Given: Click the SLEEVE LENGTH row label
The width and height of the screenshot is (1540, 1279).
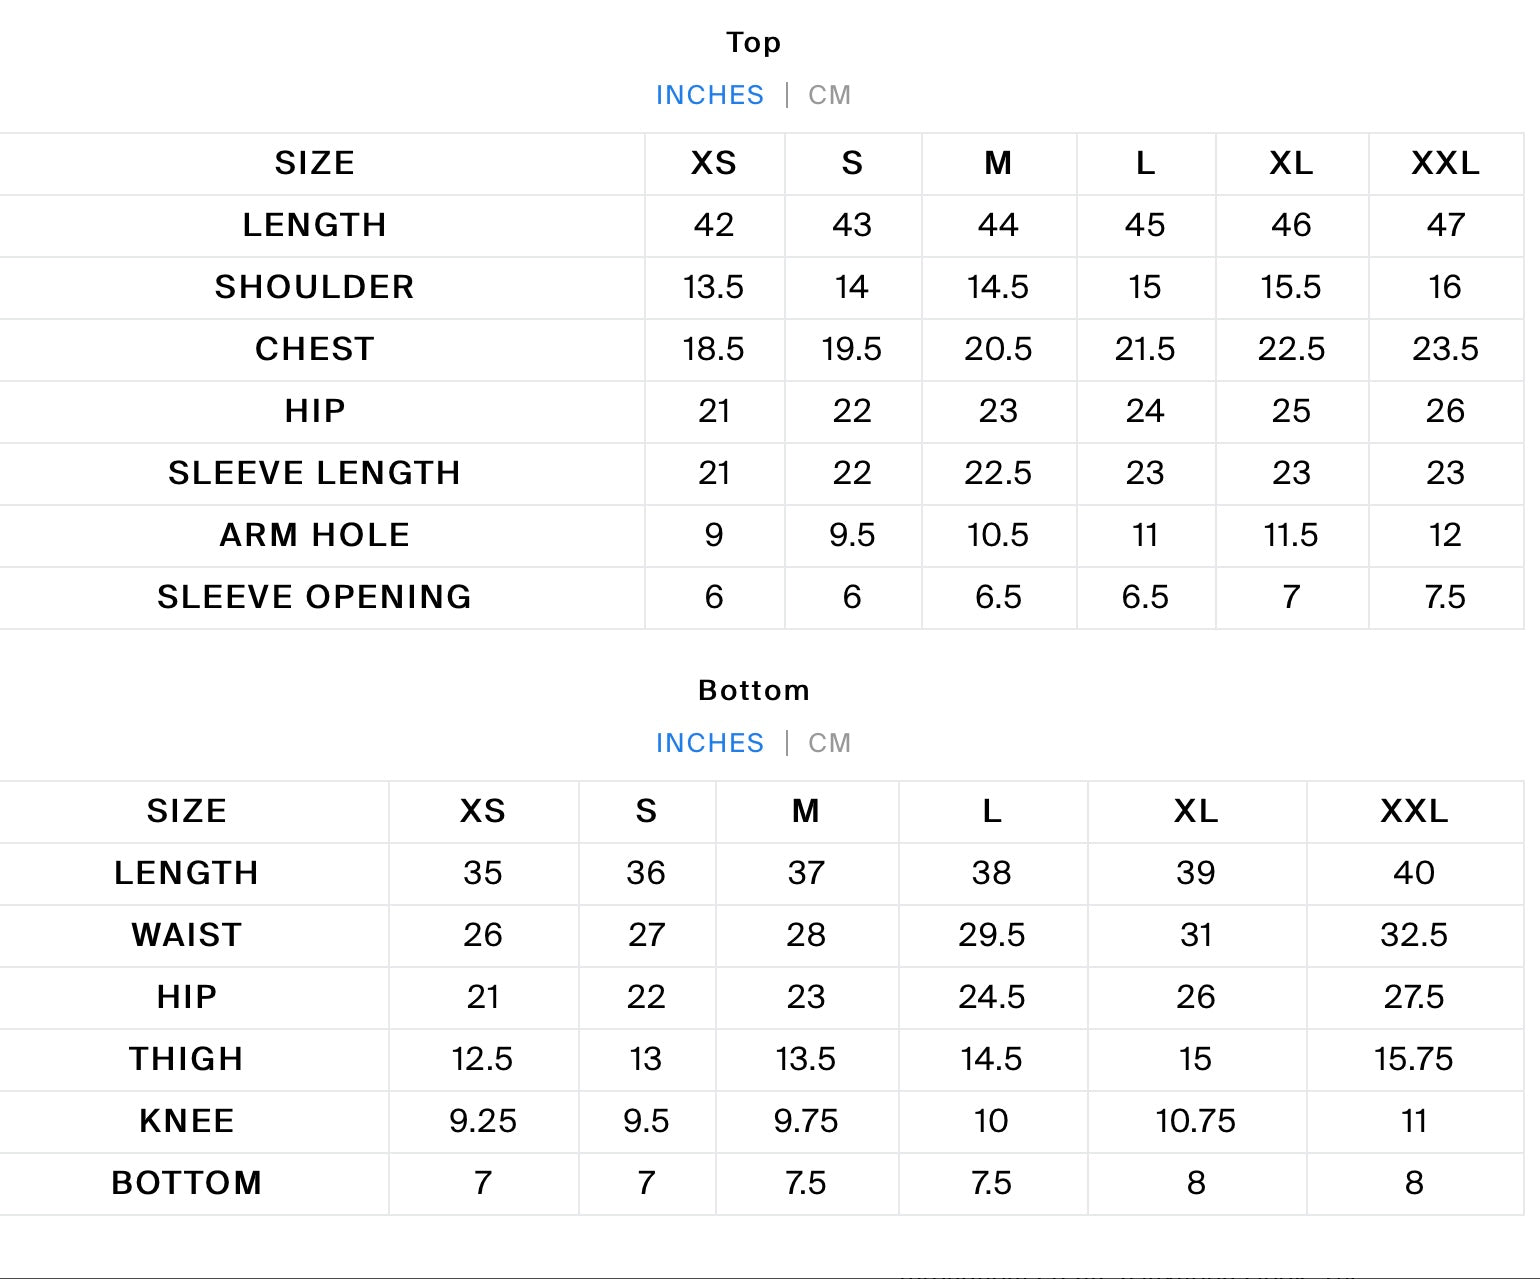Looking at the screenshot, I should (x=314, y=473).
